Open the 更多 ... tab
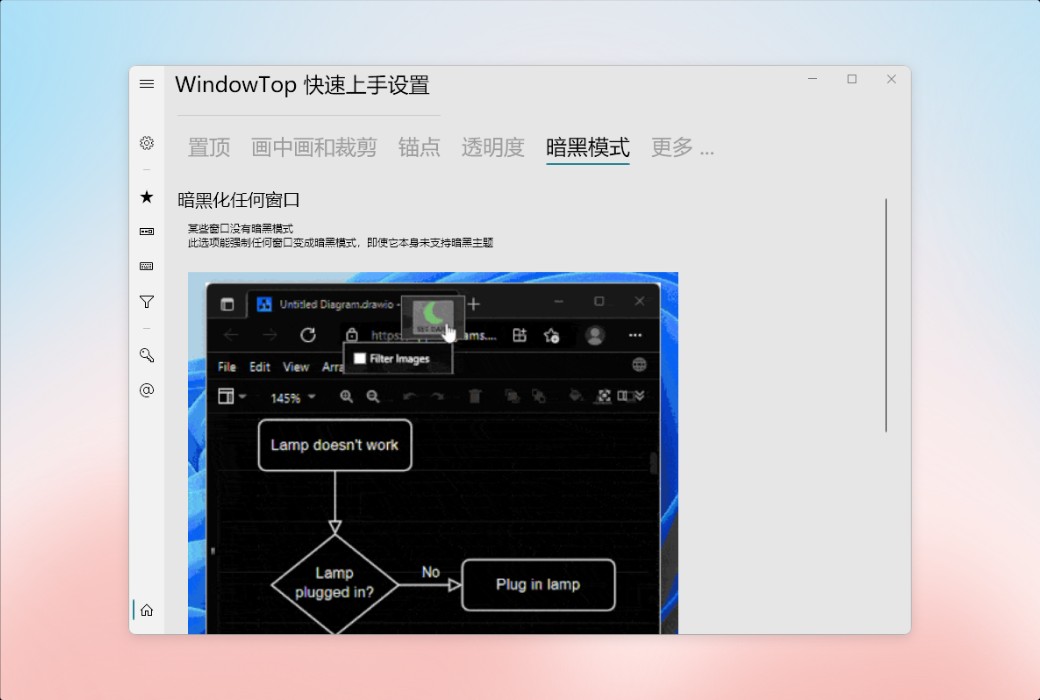Viewport: 1040px width, 700px height. pos(682,147)
